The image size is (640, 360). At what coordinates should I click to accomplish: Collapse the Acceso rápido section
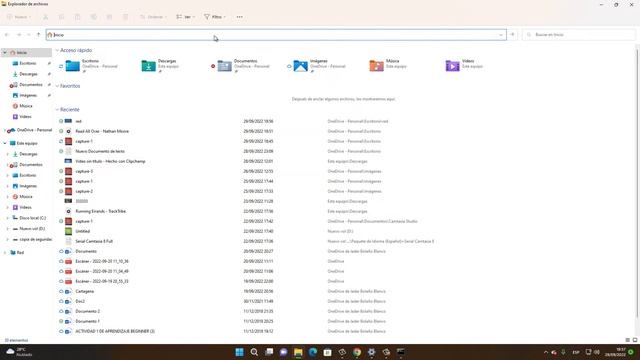57,50
